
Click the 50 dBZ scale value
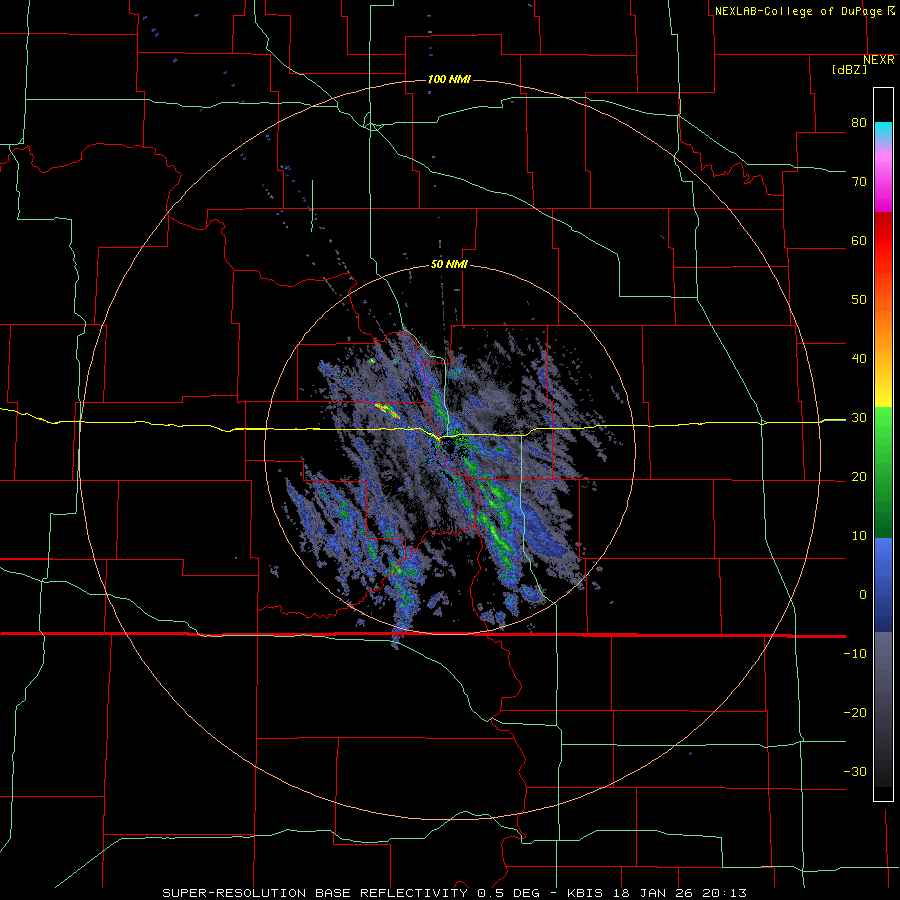point(859,300)
